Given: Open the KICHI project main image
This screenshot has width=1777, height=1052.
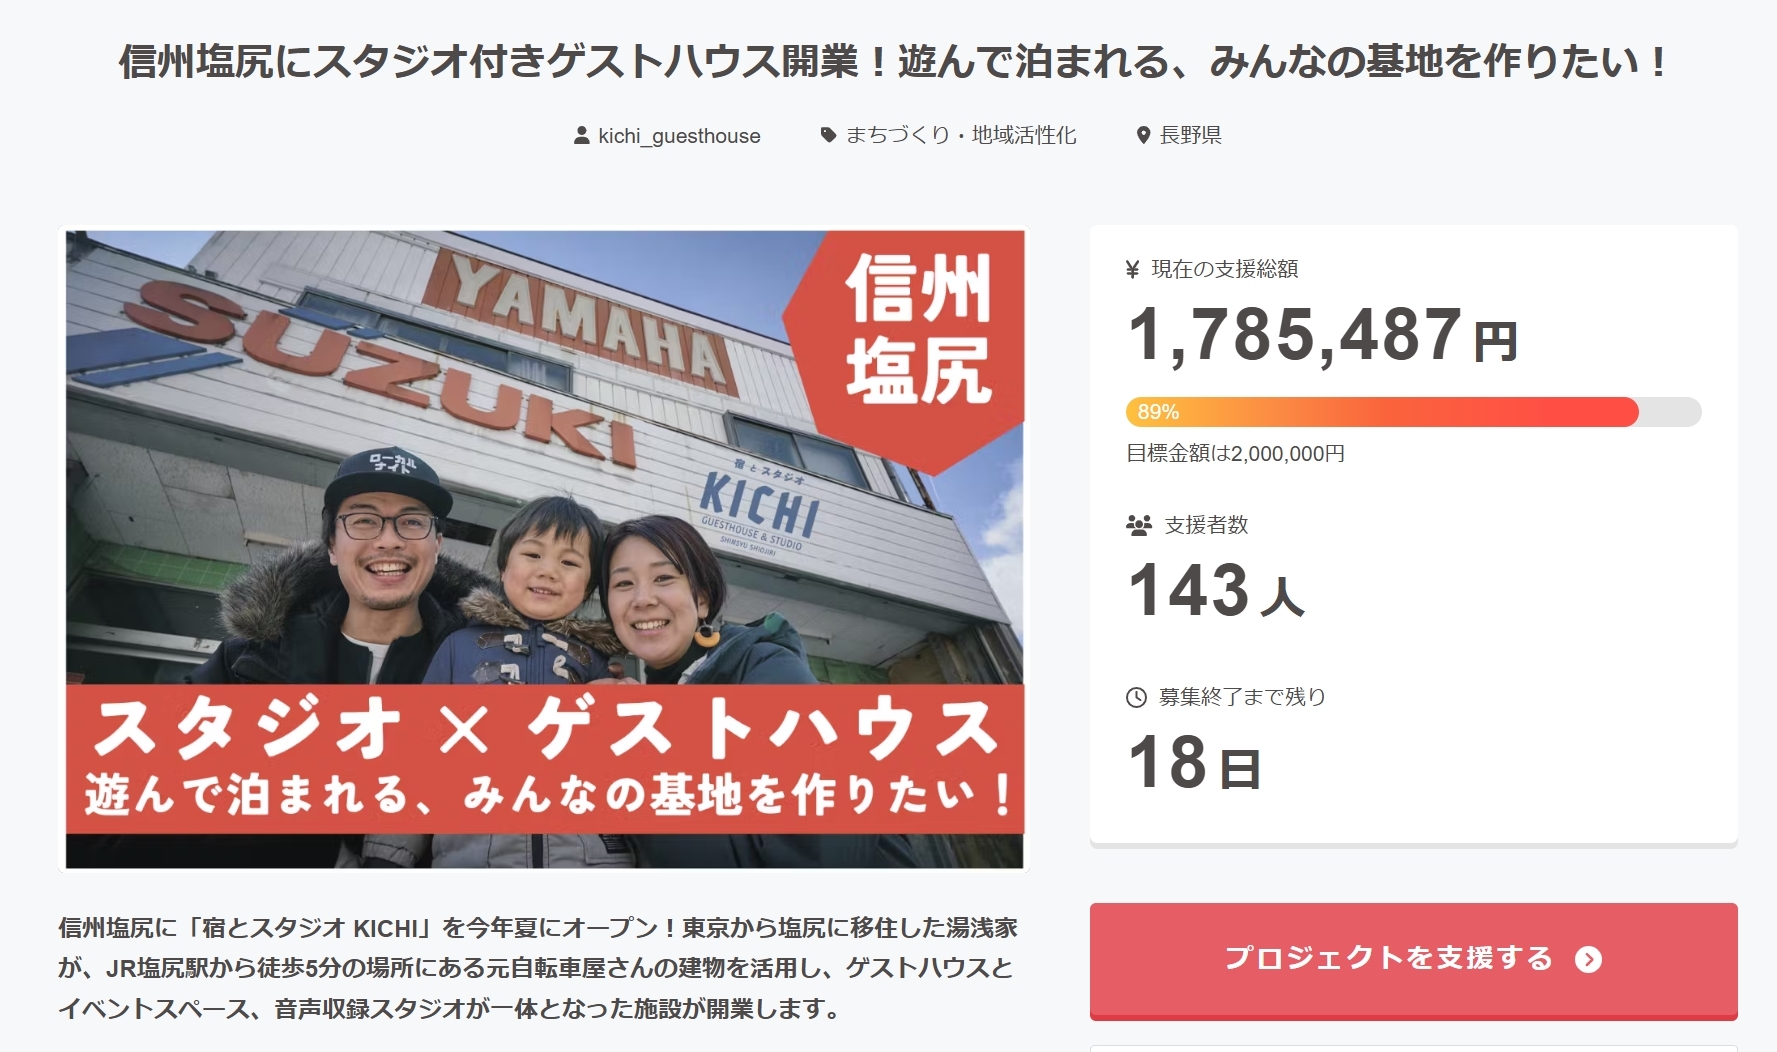Looking at the screenshot, I should pos(545,549).
